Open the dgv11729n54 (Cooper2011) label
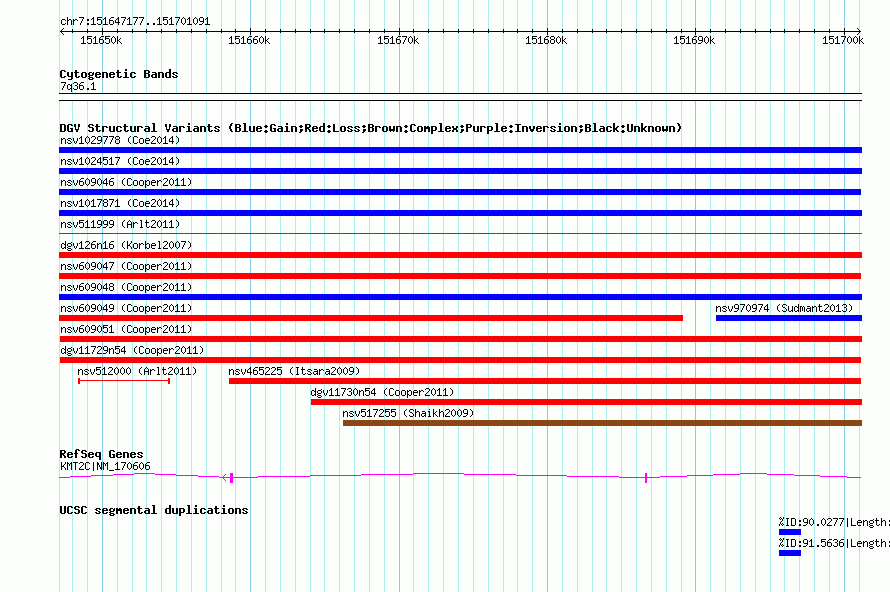 (x=132, y=350)
